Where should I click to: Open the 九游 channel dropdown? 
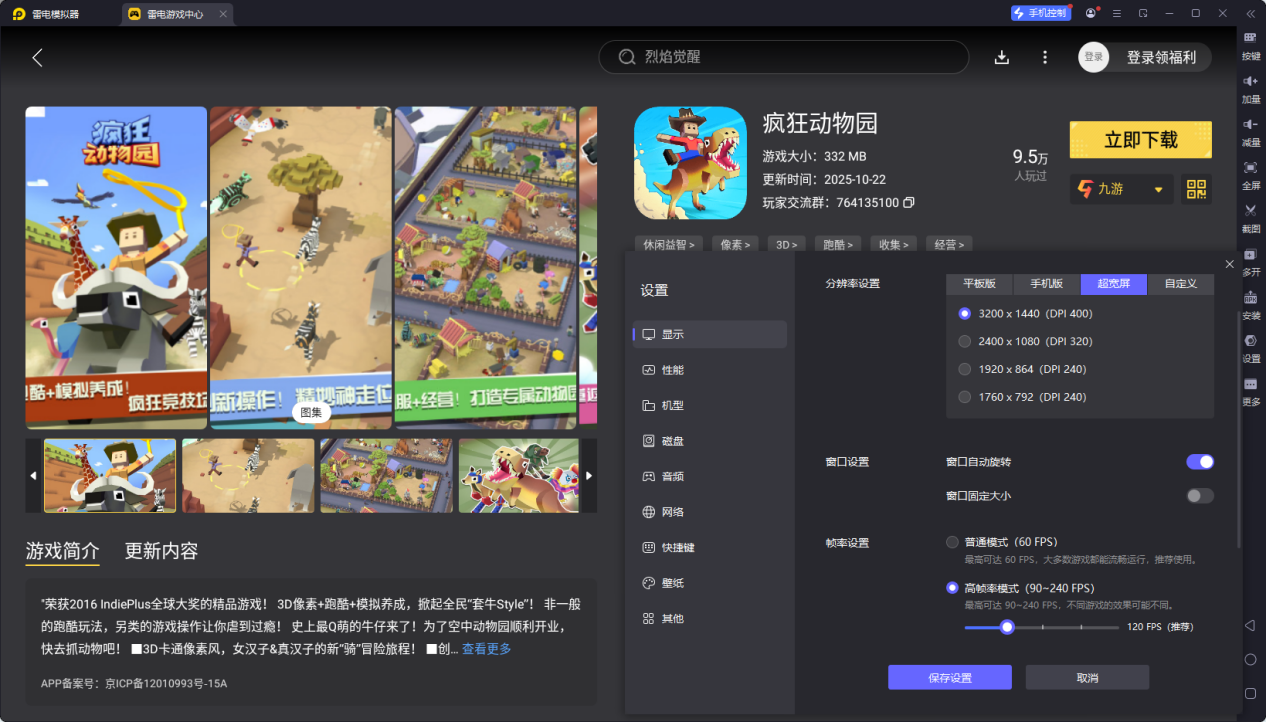[1122, 189]
